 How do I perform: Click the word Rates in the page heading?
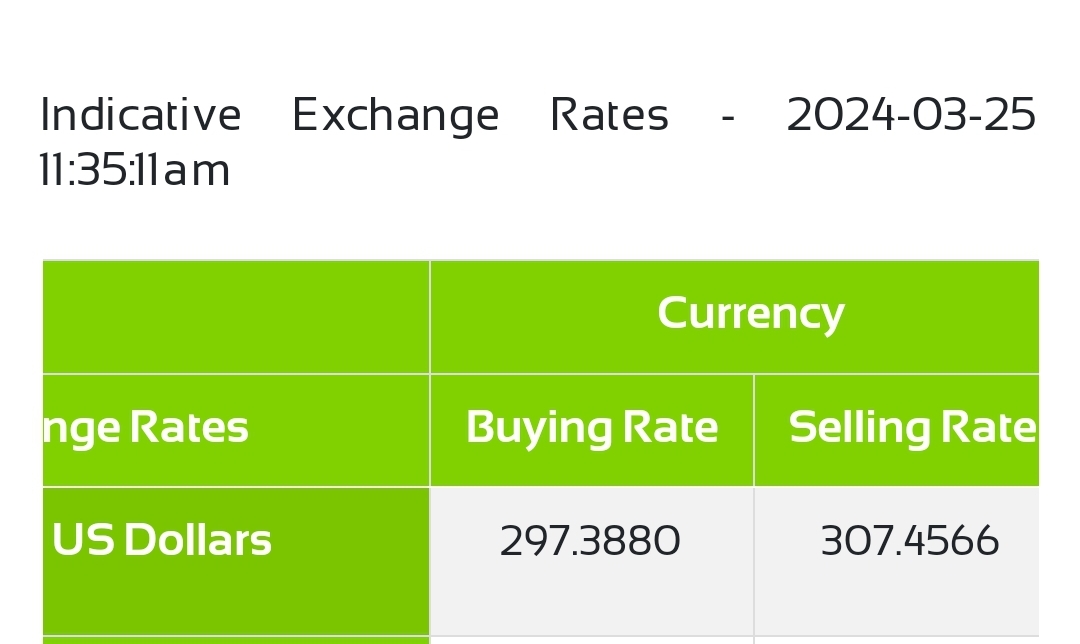coord(610,114)
